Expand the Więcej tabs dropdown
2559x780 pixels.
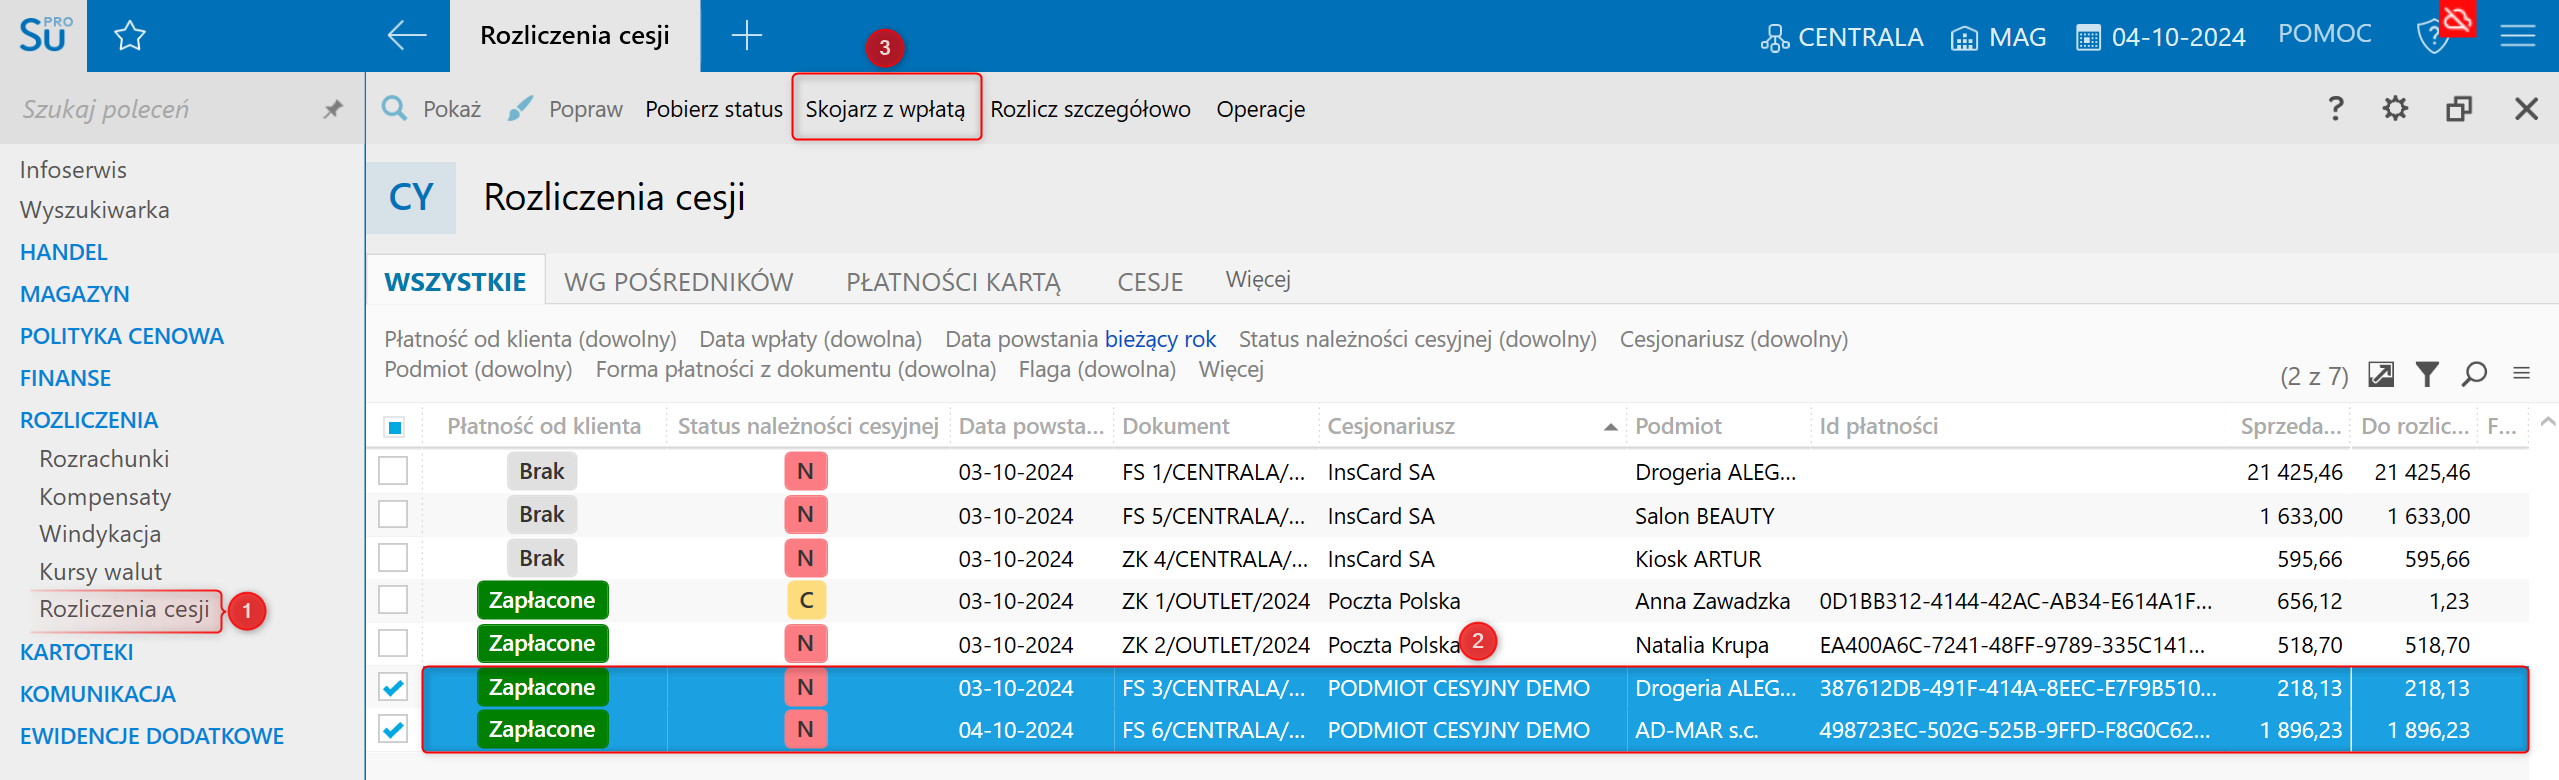click(1257, 280)
